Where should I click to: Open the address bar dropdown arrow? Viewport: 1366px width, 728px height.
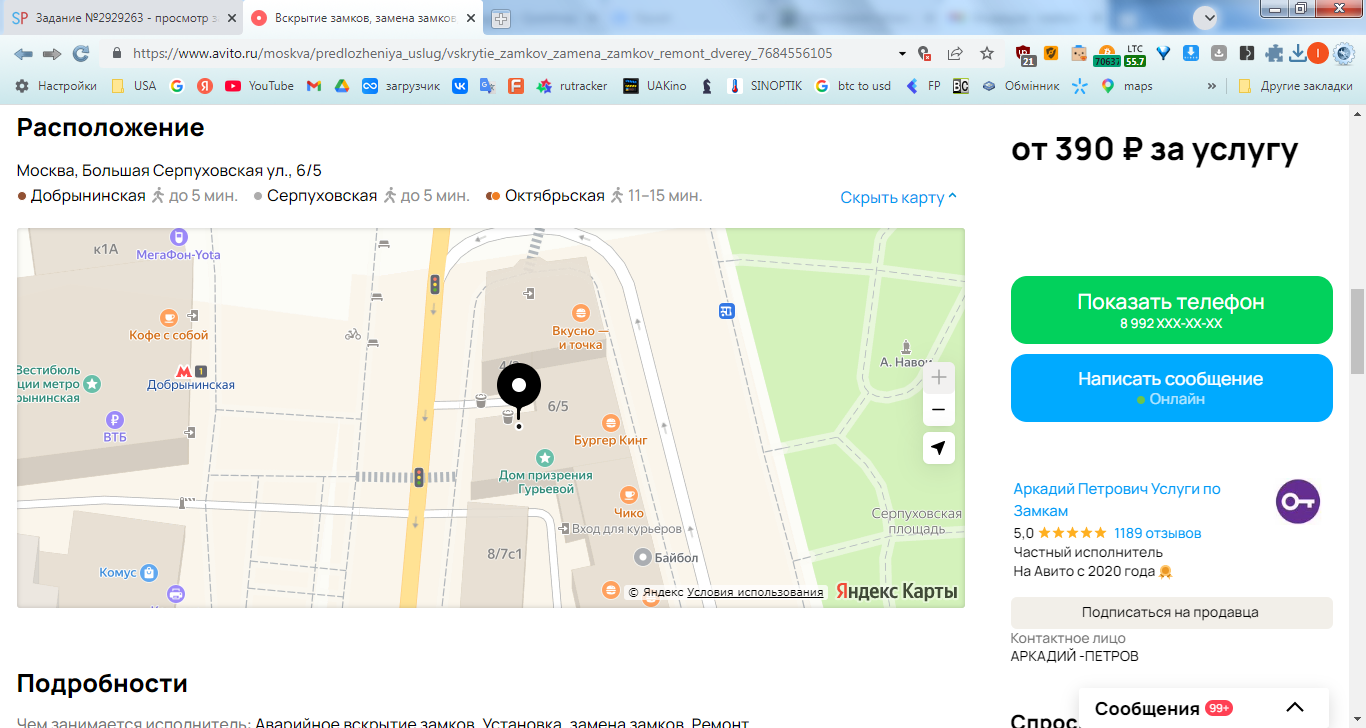[903, 54]
